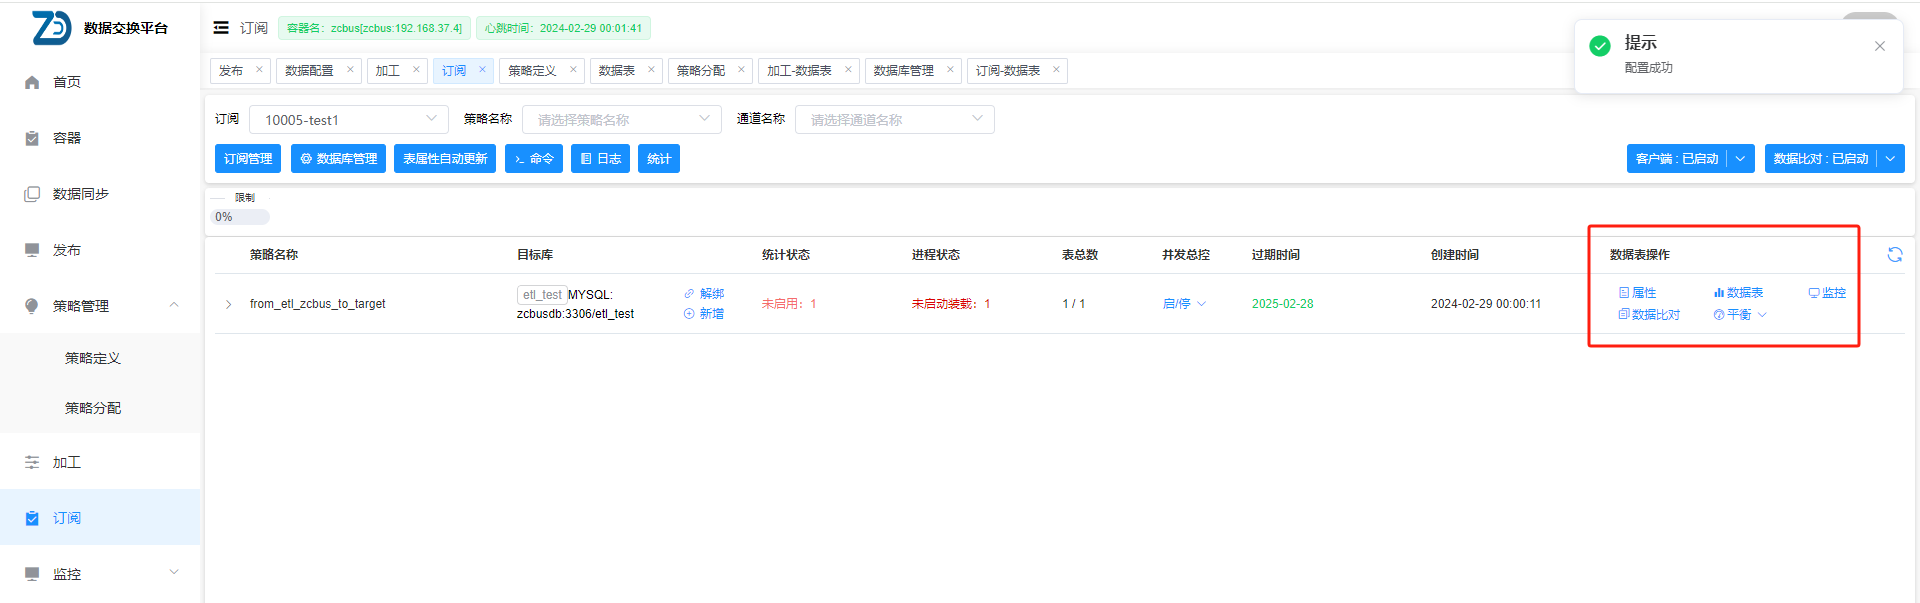Viewport: 1920px width, 603px height.
Task: Open the 策略名称 dropdown
Action: (621, 120)
